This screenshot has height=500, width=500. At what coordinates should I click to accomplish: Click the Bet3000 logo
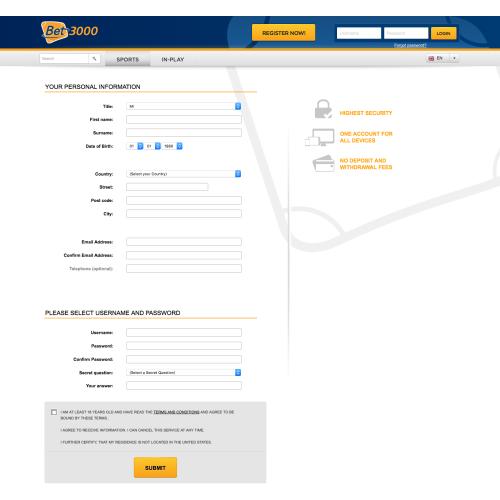point(69,32)
